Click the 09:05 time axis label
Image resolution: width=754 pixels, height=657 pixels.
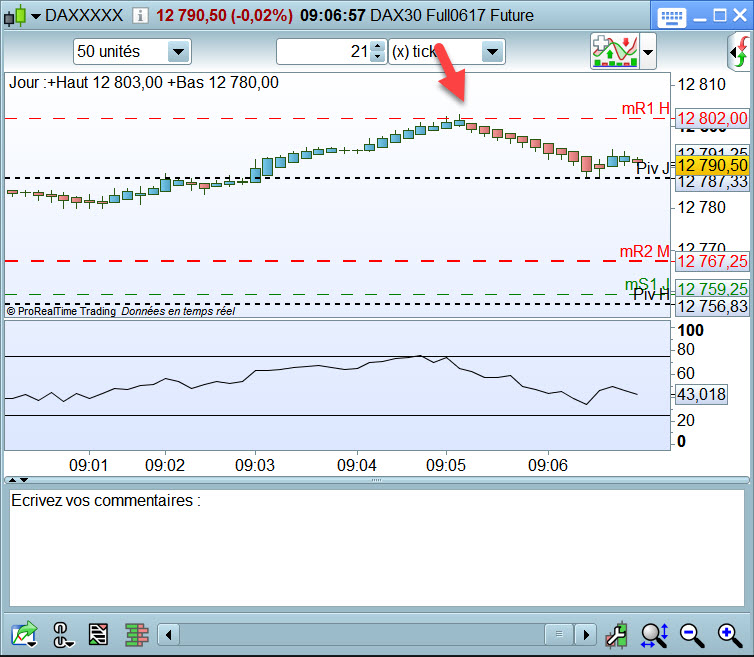(446, 466)
